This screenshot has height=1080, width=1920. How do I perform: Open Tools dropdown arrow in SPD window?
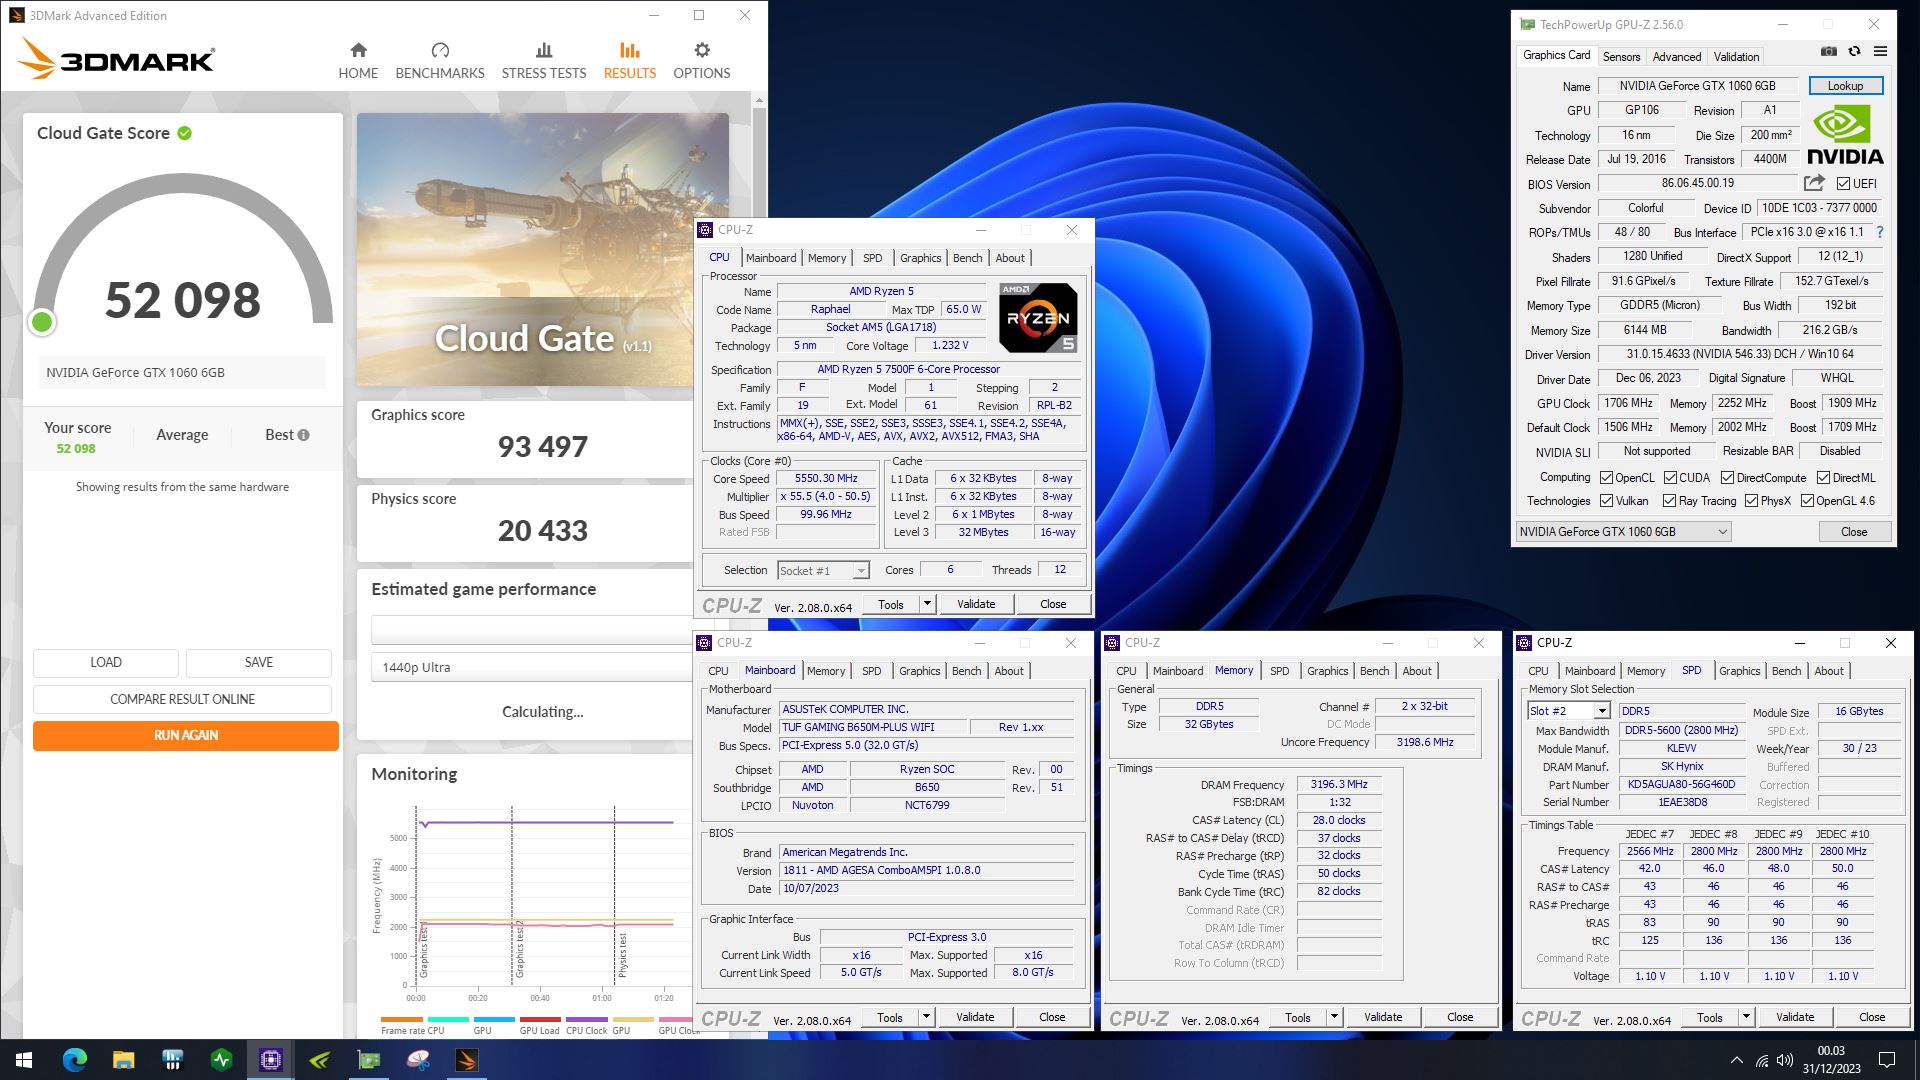pos(1746,1018)
